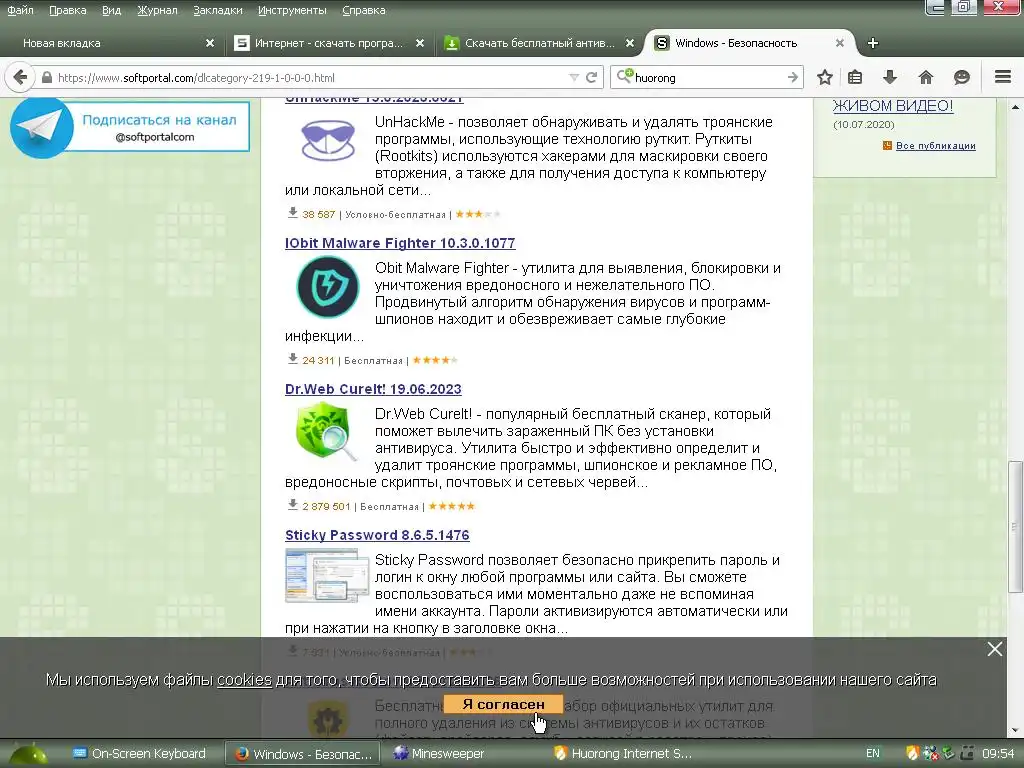1024x768 pixels.
Task: Switch to Minesweeper taskbar item
Action: [x=439, y=754]
